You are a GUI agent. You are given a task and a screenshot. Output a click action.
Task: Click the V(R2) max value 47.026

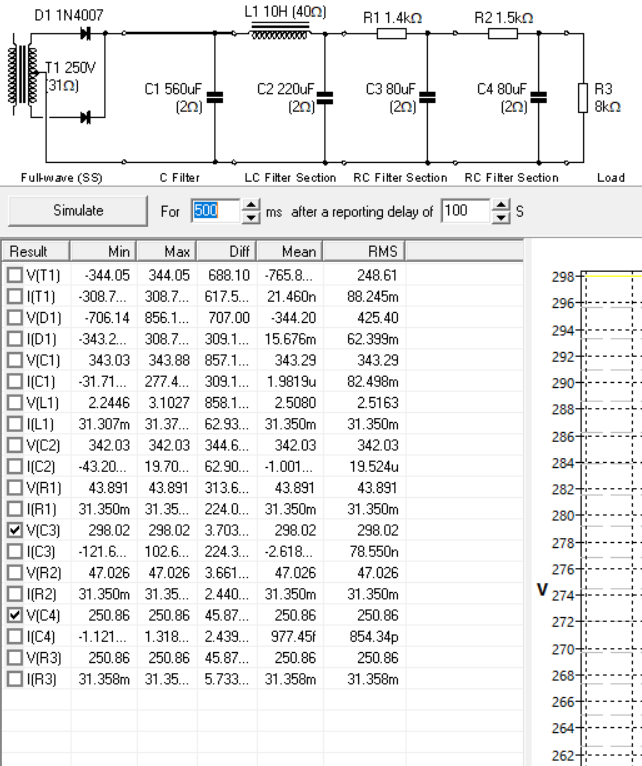pyautogui.click(x=169, y=573)
